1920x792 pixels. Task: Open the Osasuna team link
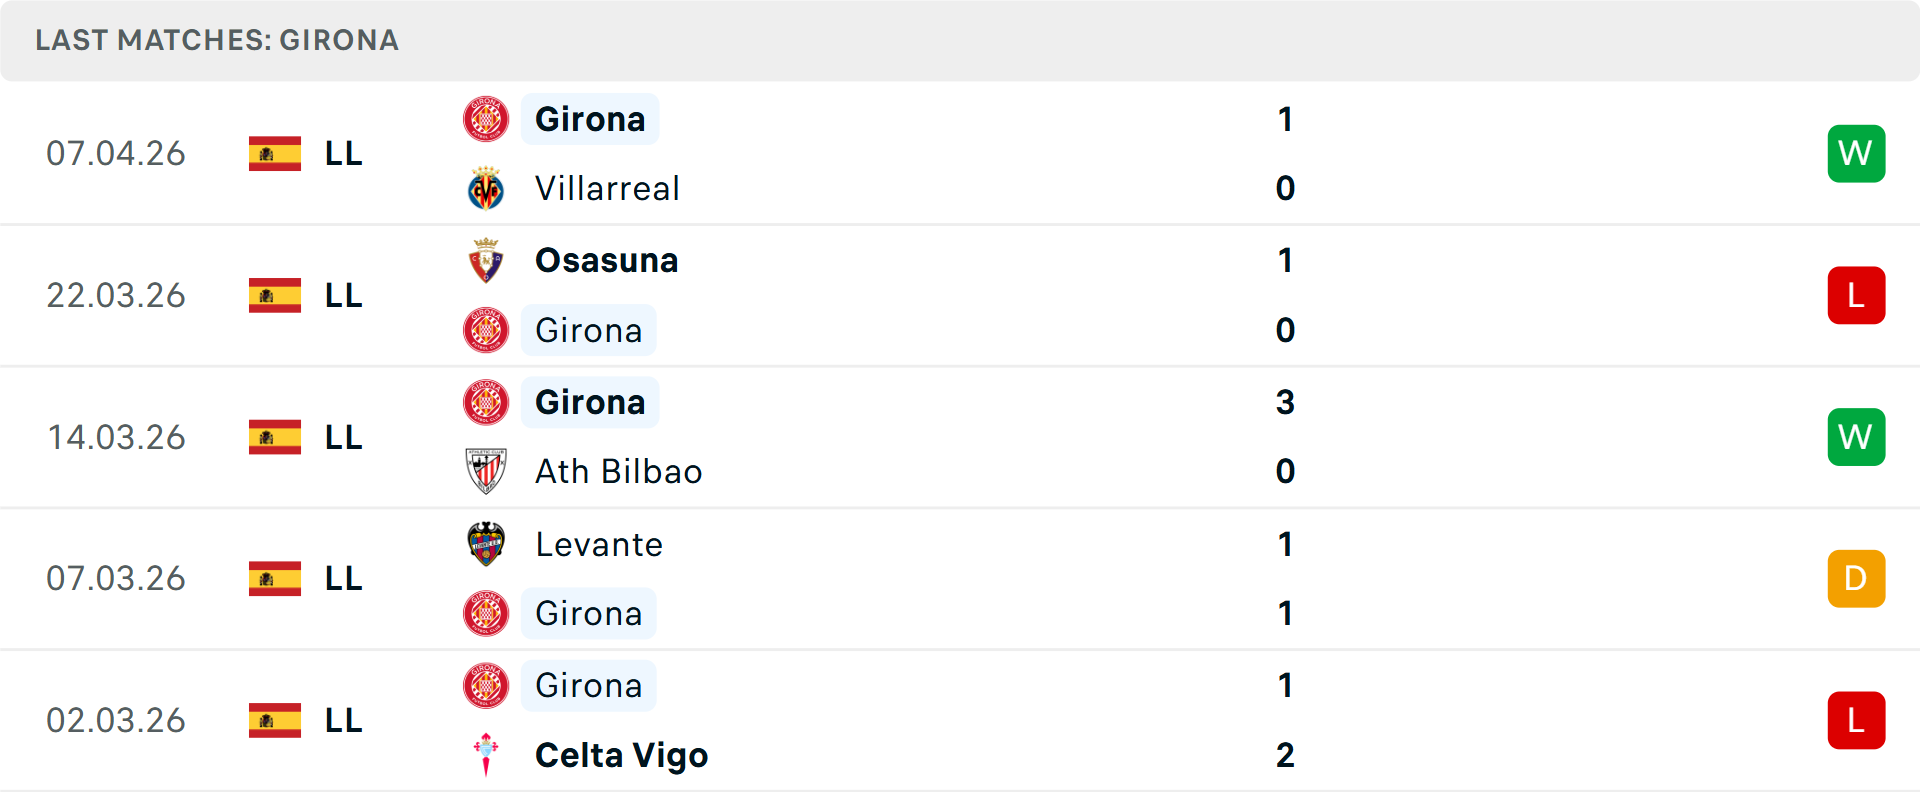pos(606,261)
